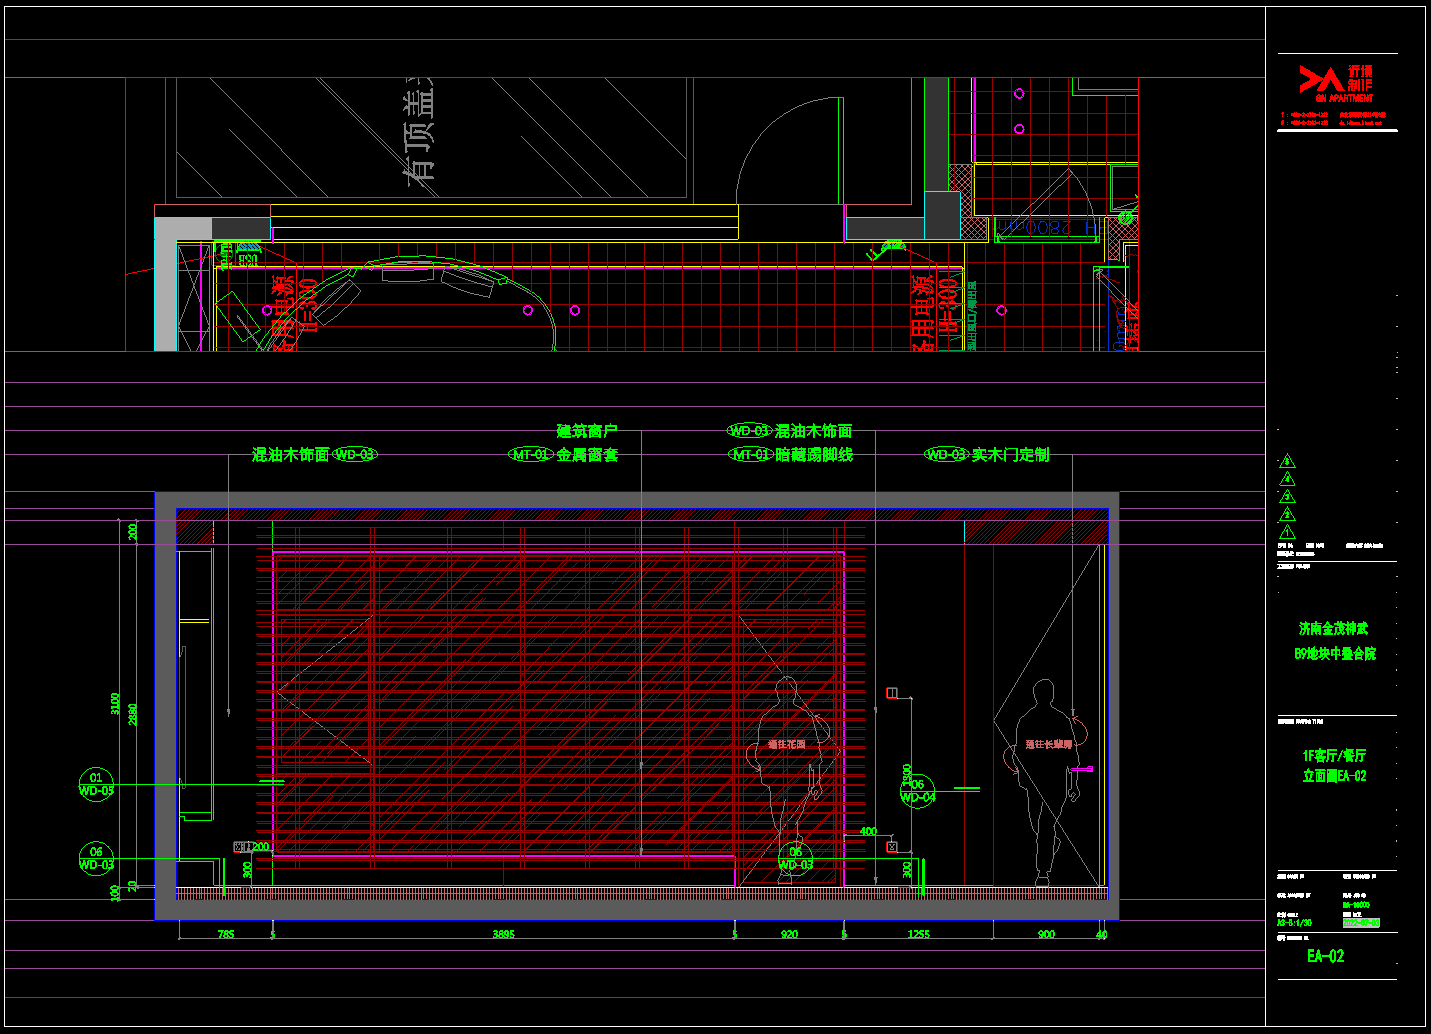Pick the 06 WD-03 bubble outside the left wall

tap(96, 858)
